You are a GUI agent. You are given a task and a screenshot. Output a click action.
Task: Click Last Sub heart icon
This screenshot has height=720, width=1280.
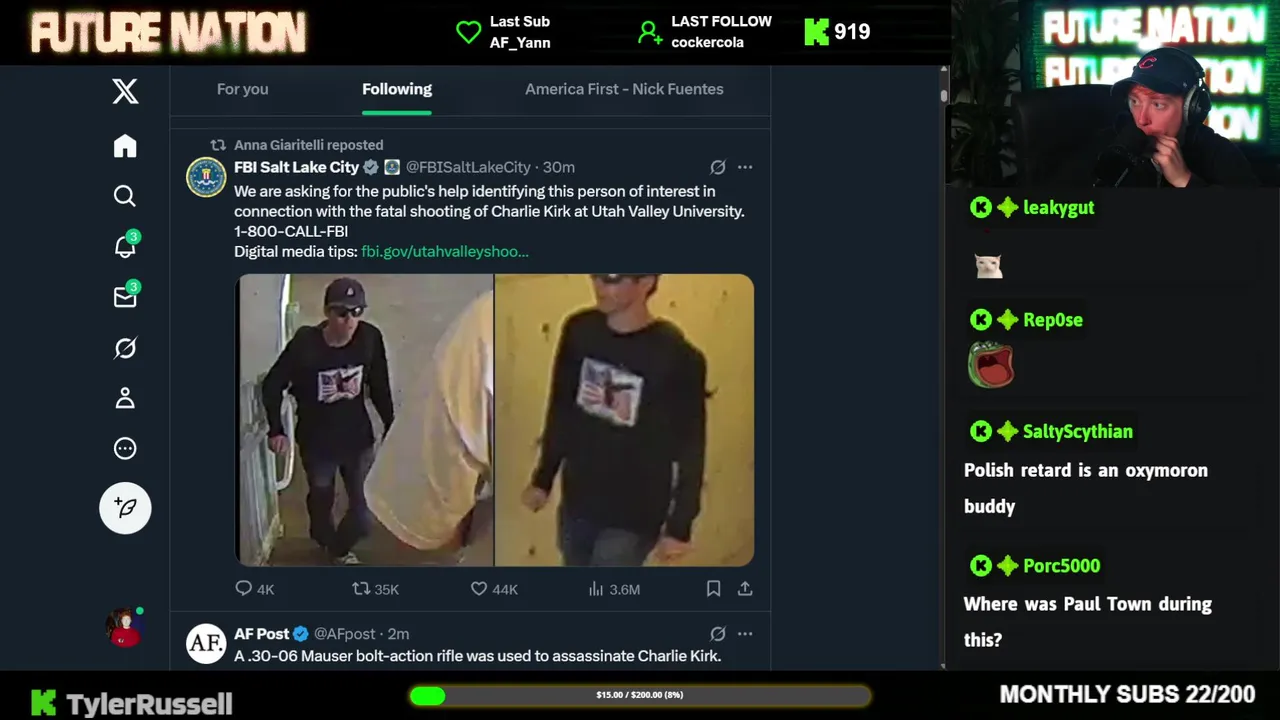468,32
